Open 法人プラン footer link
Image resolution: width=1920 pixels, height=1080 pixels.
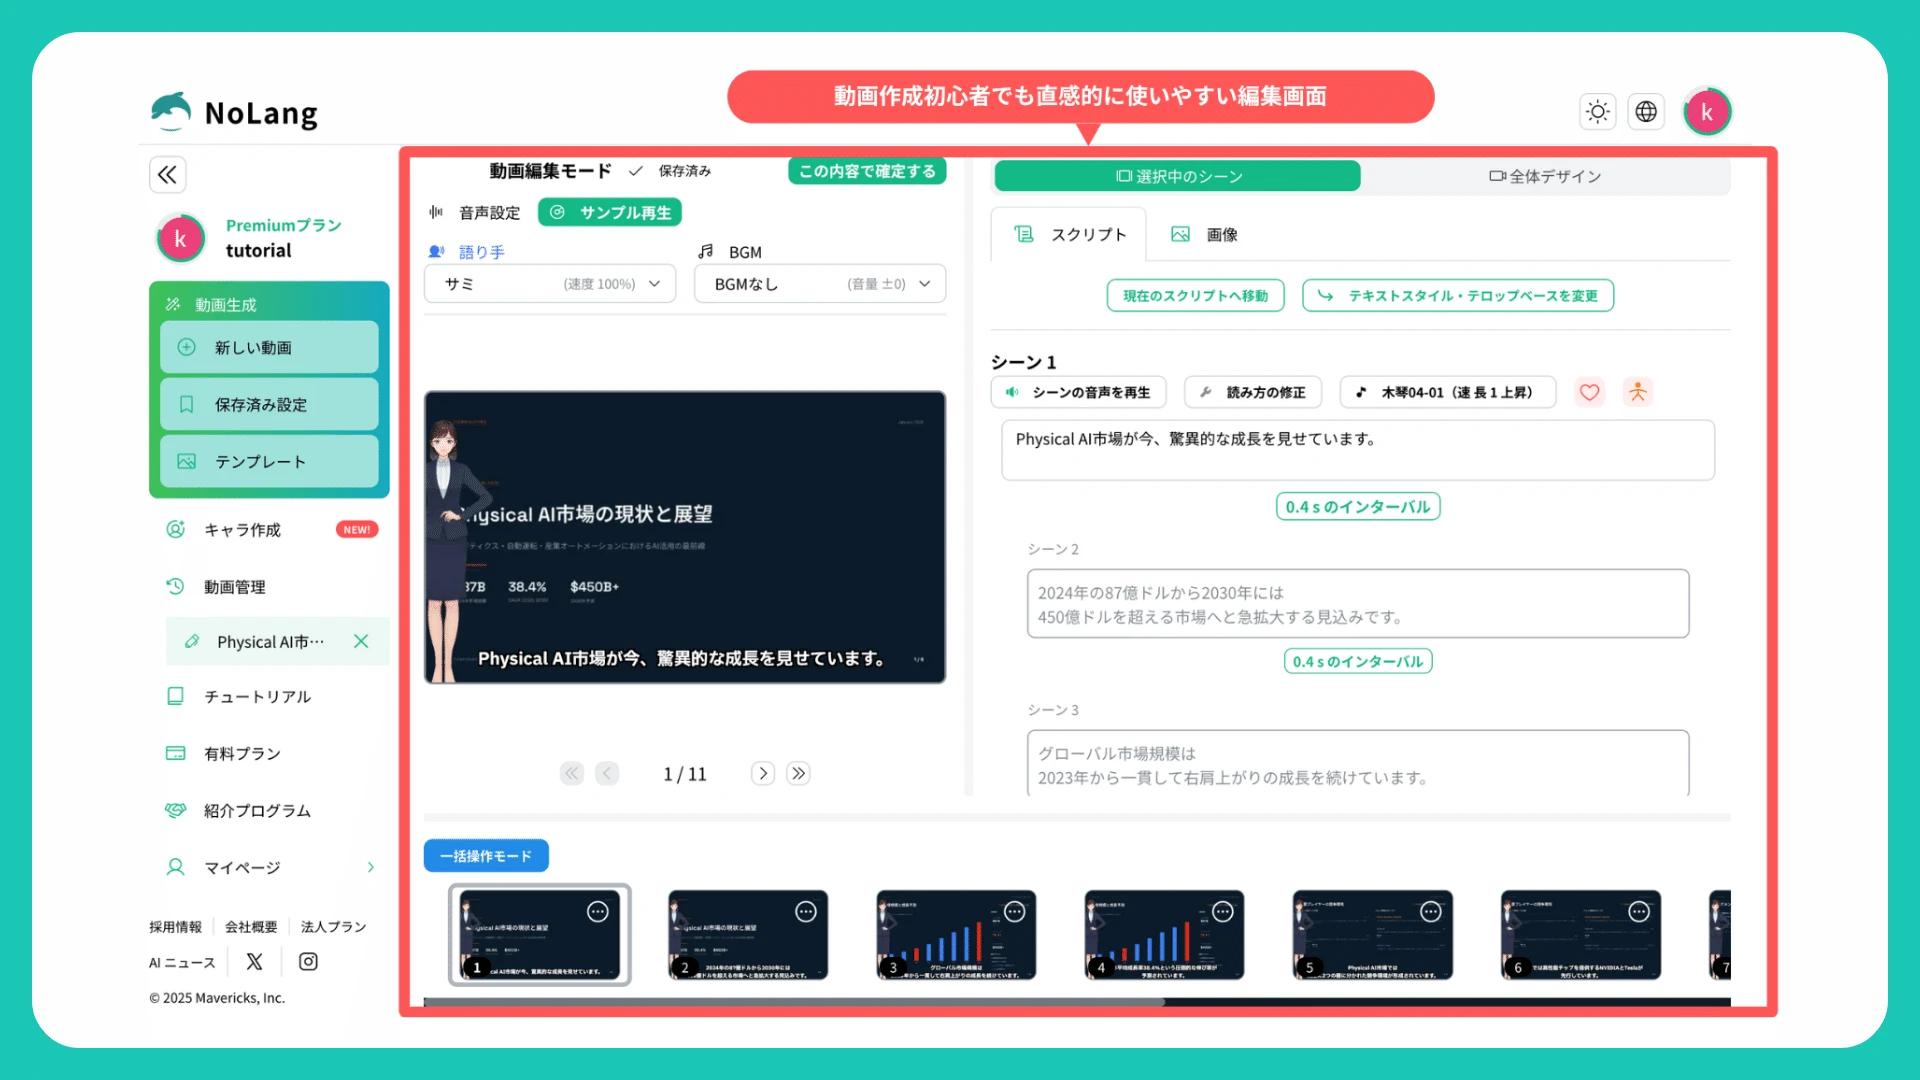333,927
